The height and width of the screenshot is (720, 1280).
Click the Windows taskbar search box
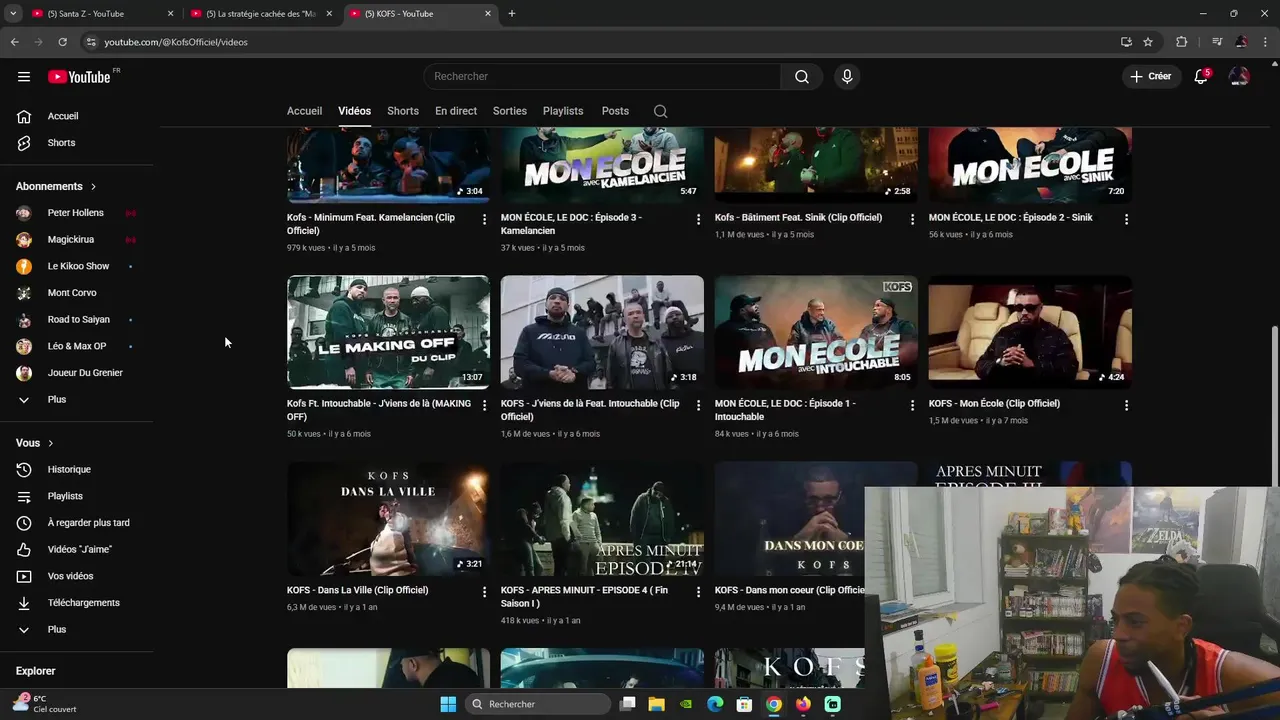(540, 704)
